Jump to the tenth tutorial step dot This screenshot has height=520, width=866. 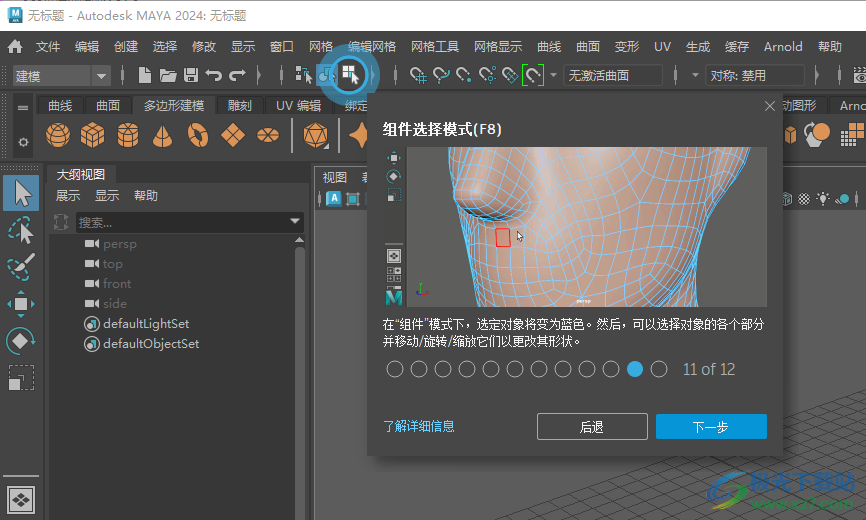tap(611, 369)
